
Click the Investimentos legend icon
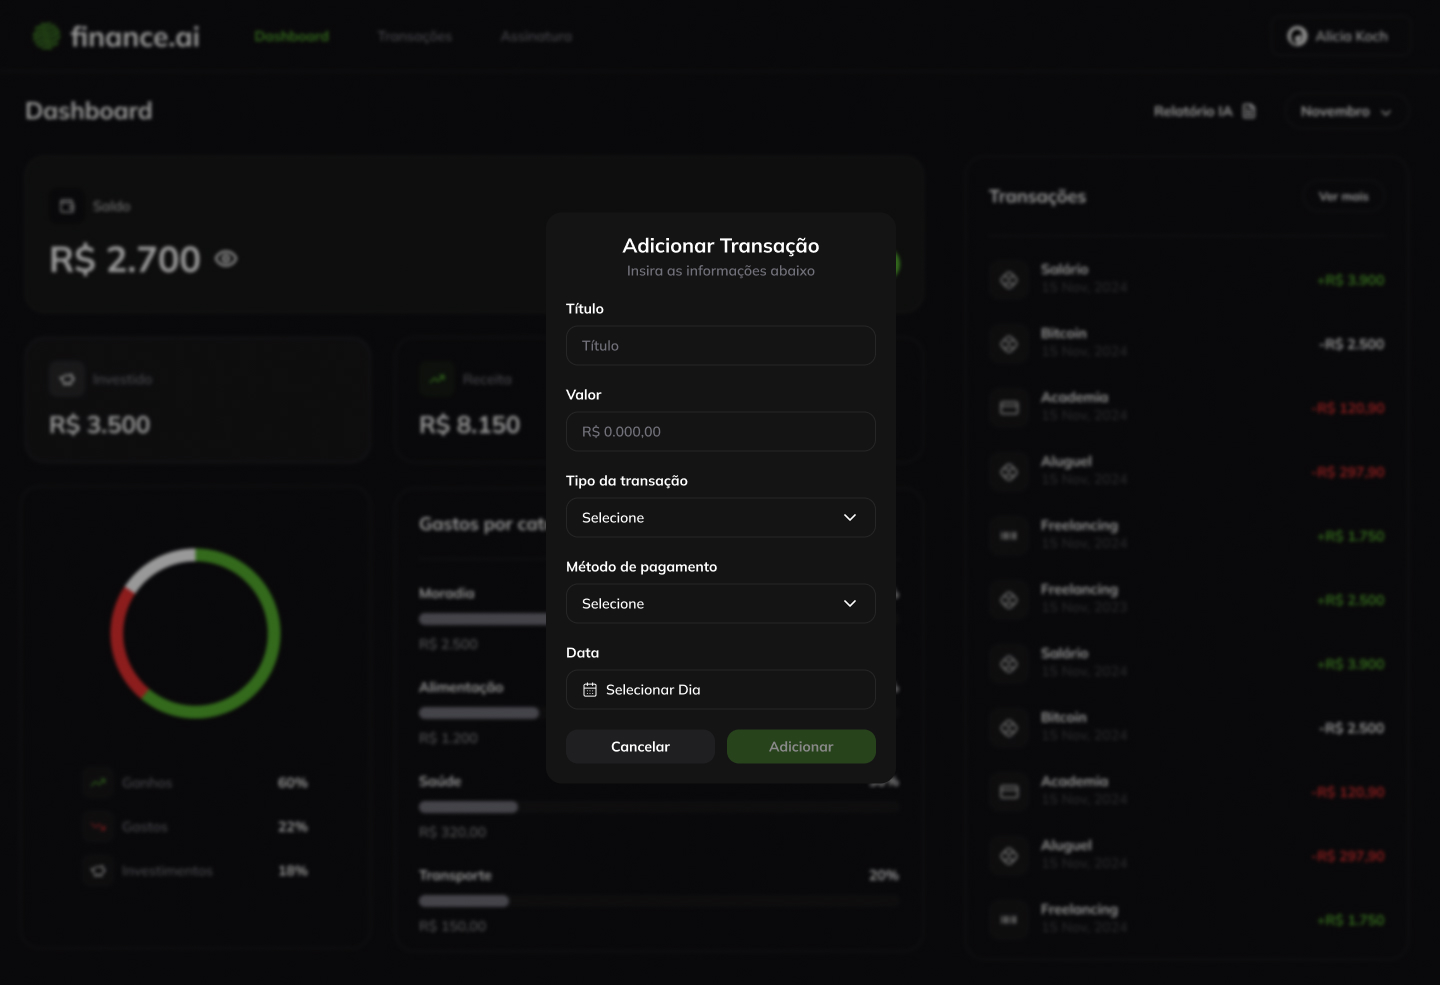point(98,870)
